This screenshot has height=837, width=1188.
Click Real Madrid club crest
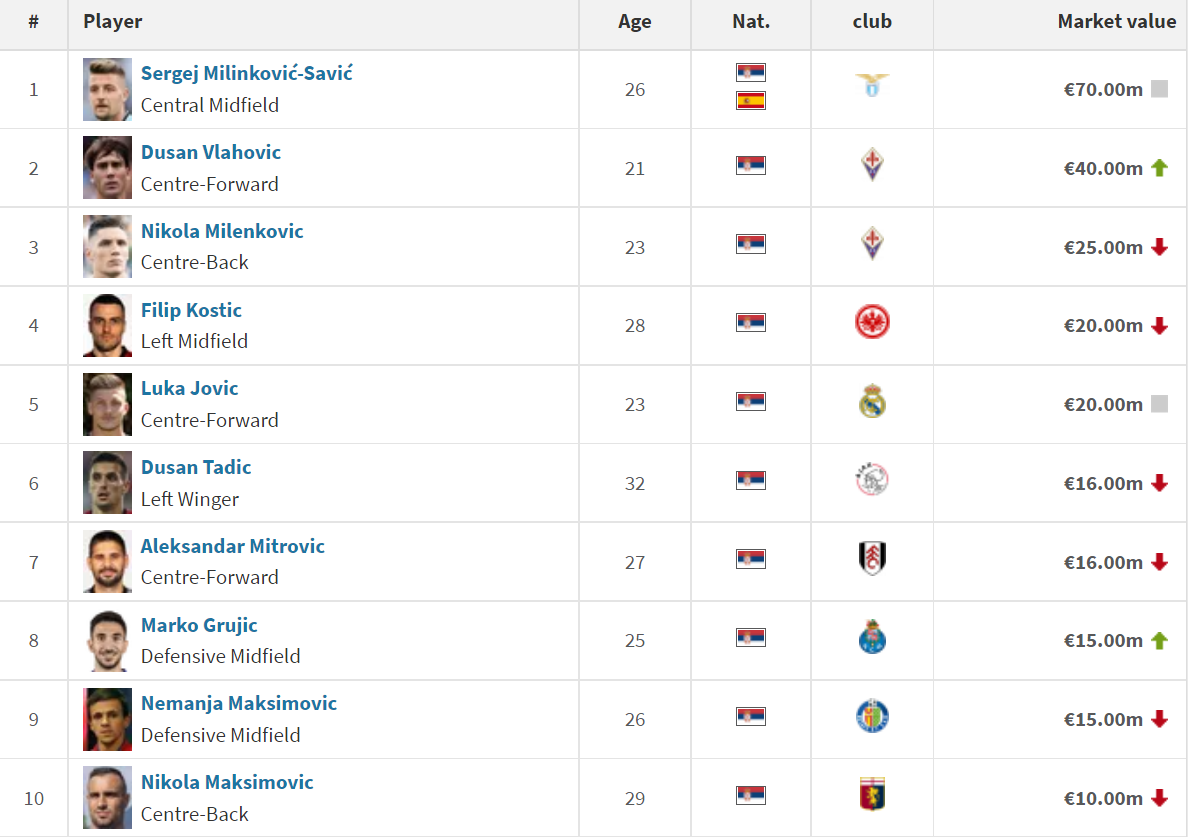click(x=872, y=403)
